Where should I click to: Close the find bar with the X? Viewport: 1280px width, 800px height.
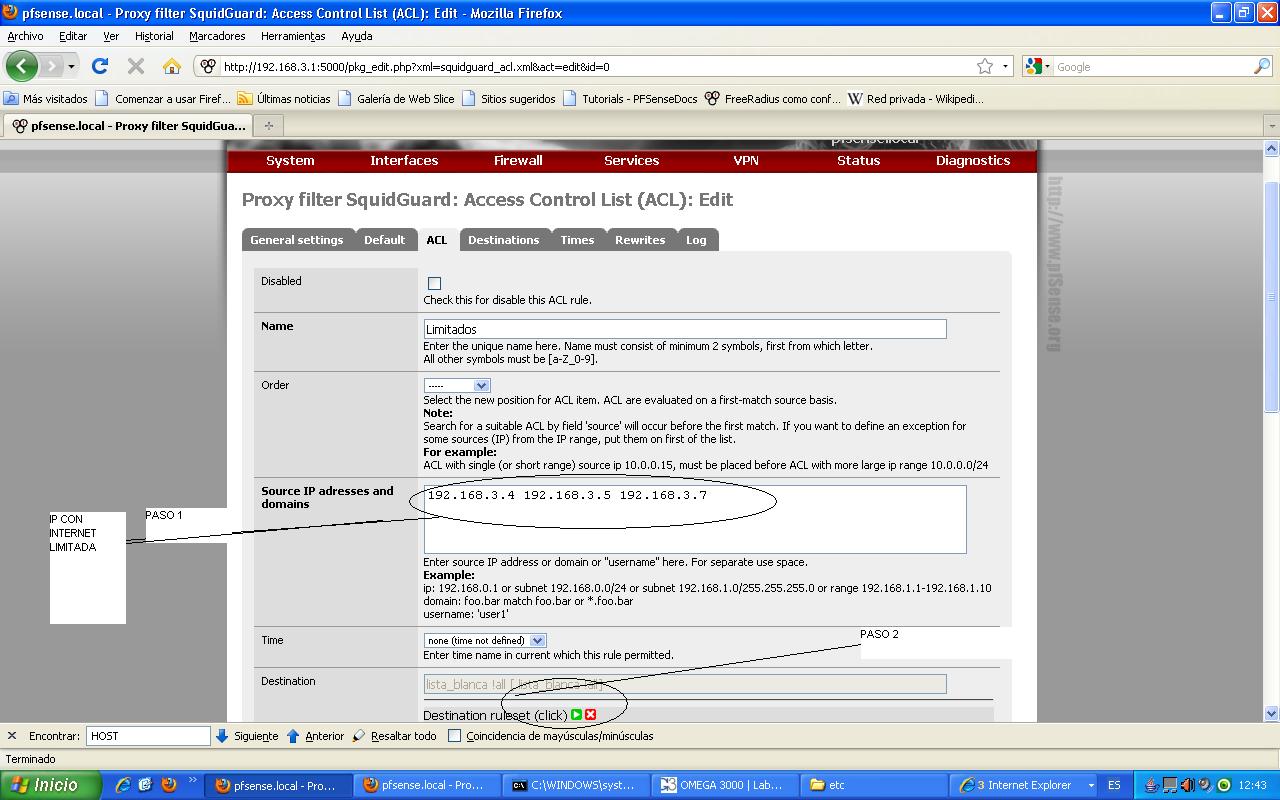click(x=12, y=736)
